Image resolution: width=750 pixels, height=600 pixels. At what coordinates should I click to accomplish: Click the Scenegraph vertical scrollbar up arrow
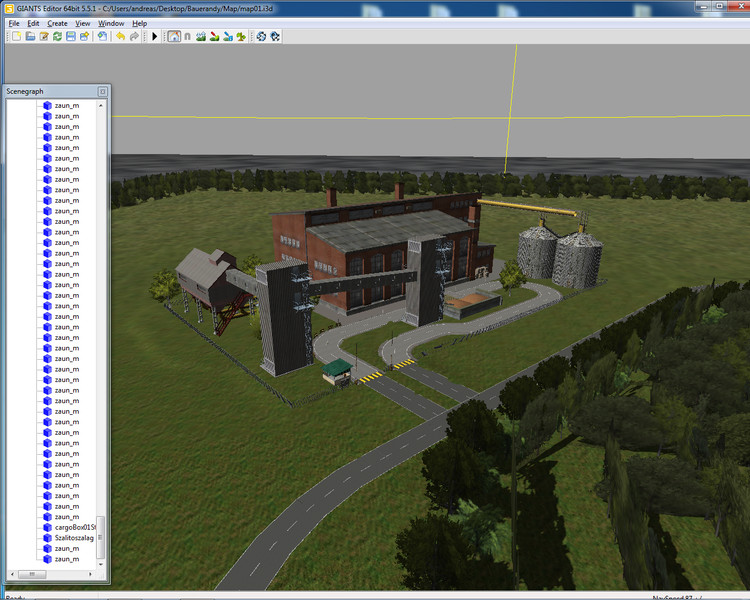[100, 105]
